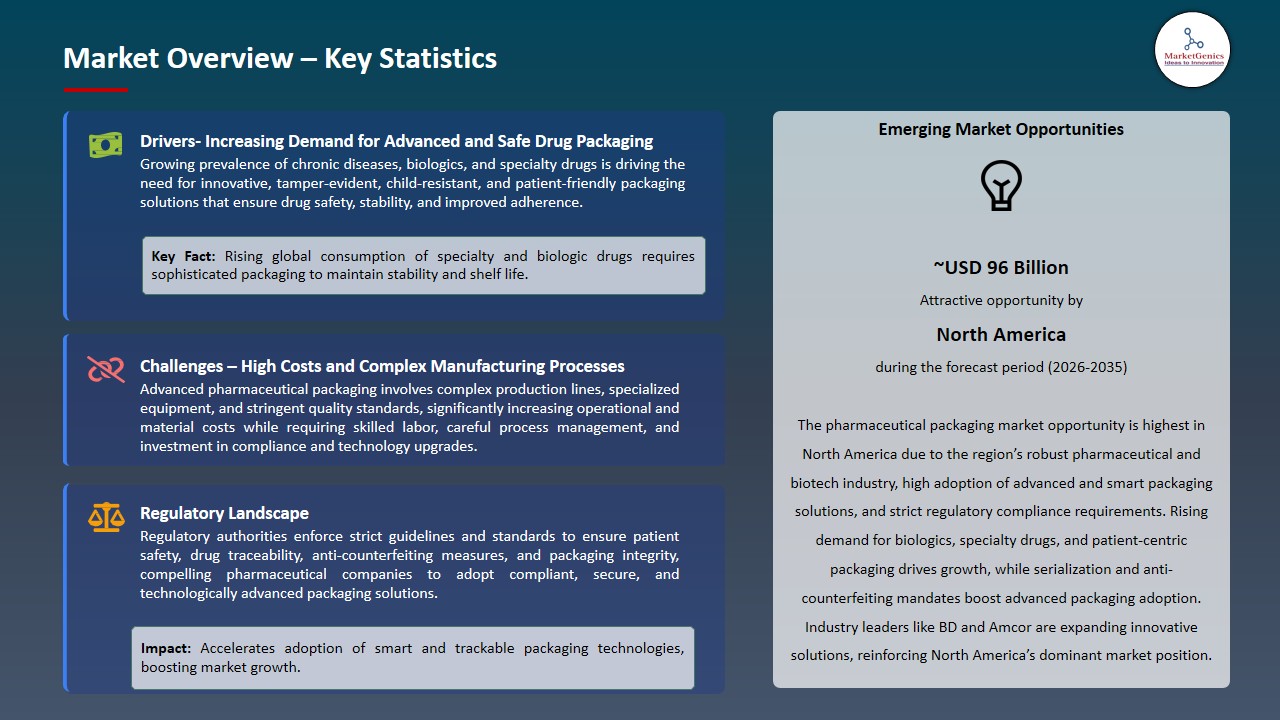Screen dimensions: 1280x720
Task: Toggle the blue accent bar beside Challenges panel
Action: coord(66,399)
